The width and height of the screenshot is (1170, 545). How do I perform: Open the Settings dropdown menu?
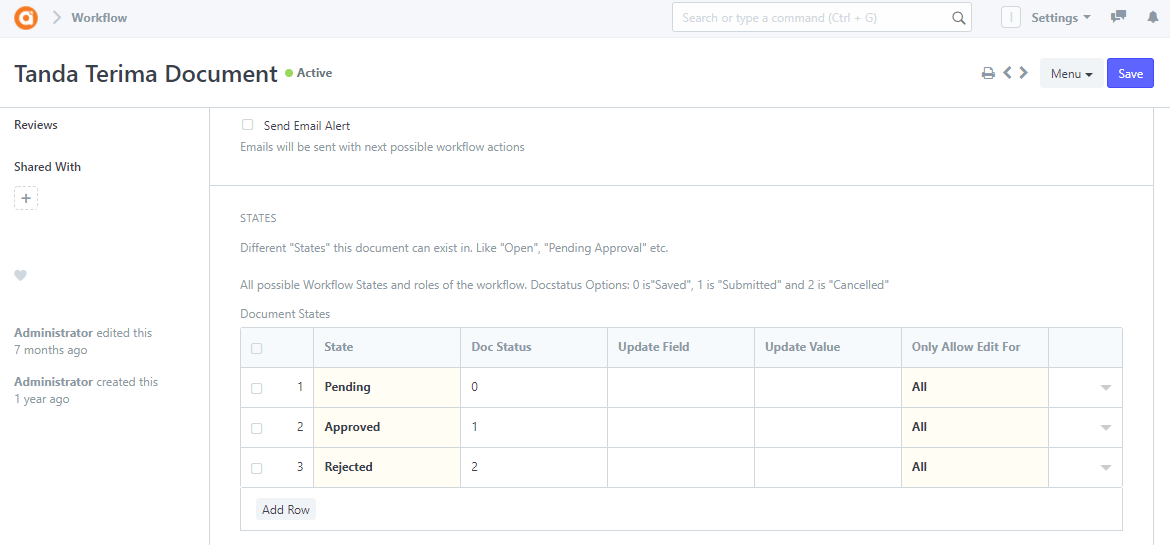tap(1060, 18)
